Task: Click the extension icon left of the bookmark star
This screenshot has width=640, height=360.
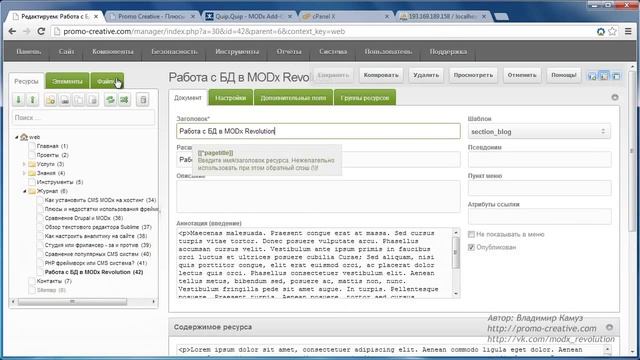Action: coord(600,31)
